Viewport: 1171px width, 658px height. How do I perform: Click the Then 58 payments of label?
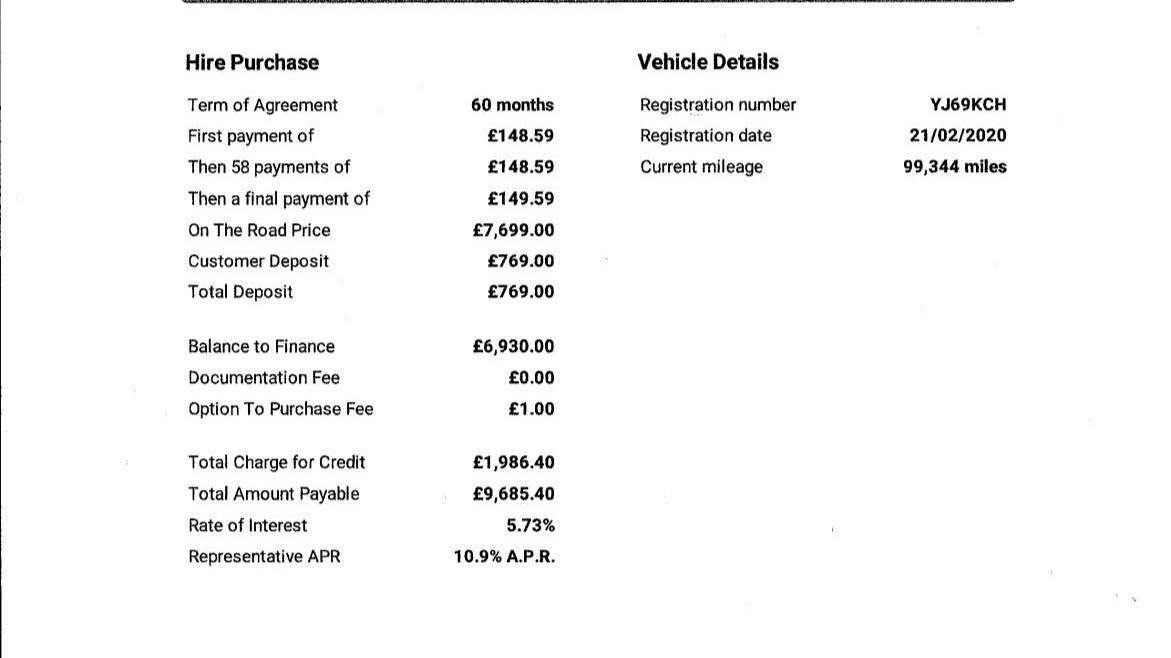pyautogui.click(x=269, y=167)
